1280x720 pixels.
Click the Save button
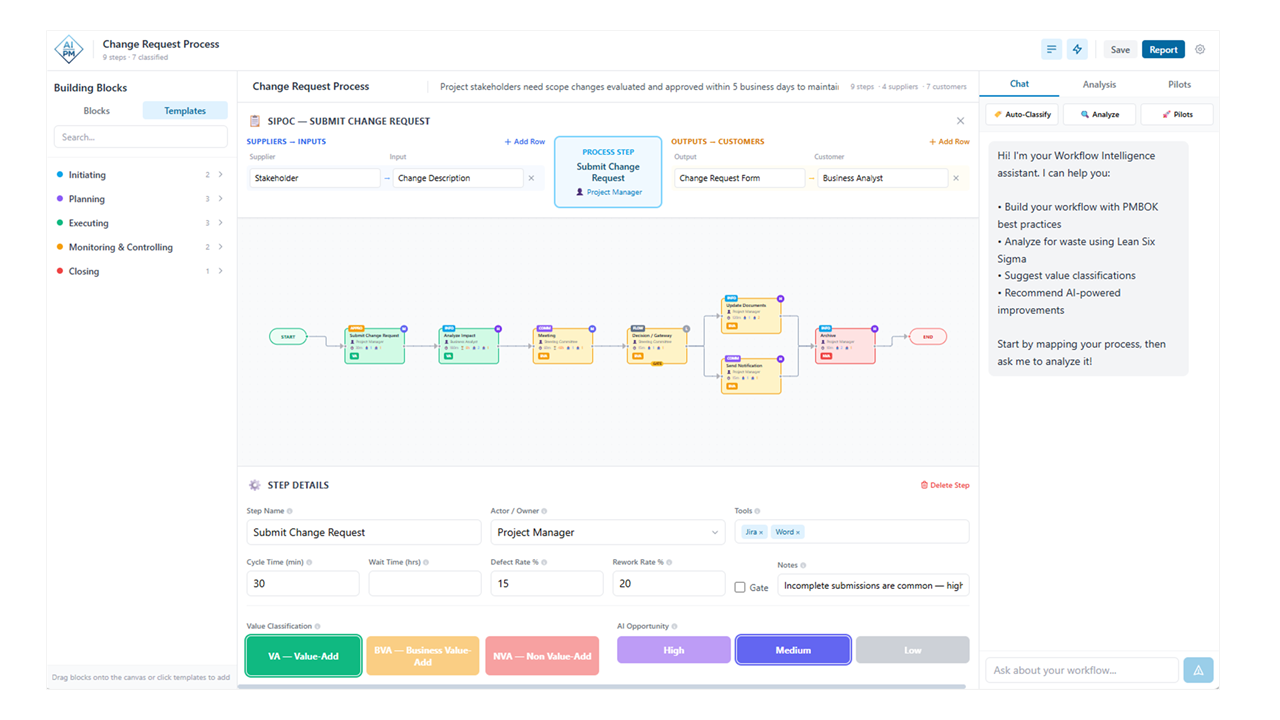point(1119,48)
